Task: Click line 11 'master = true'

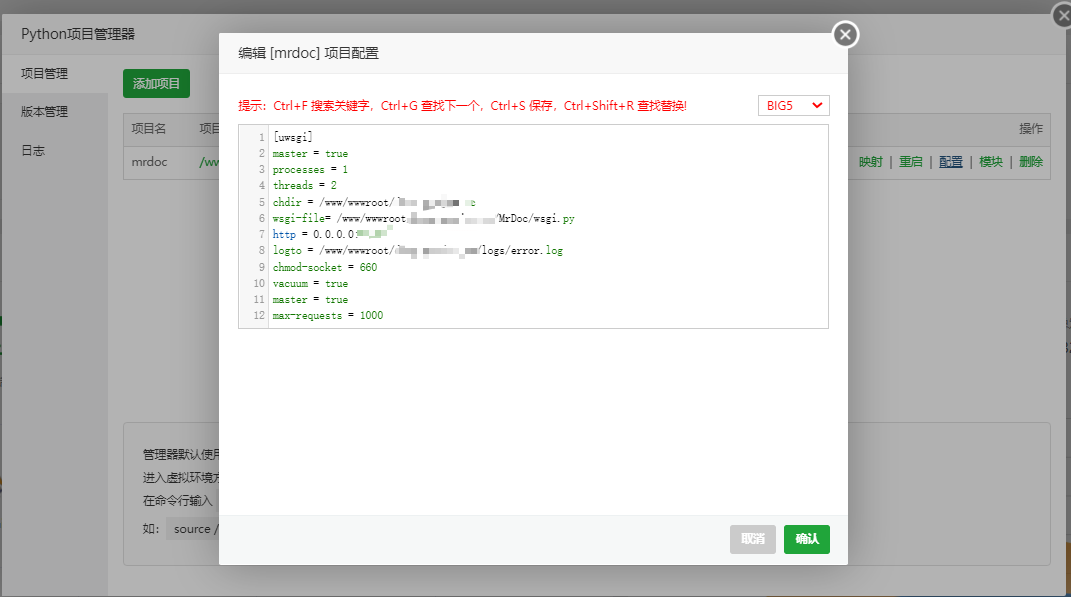Action: (310, 300)
